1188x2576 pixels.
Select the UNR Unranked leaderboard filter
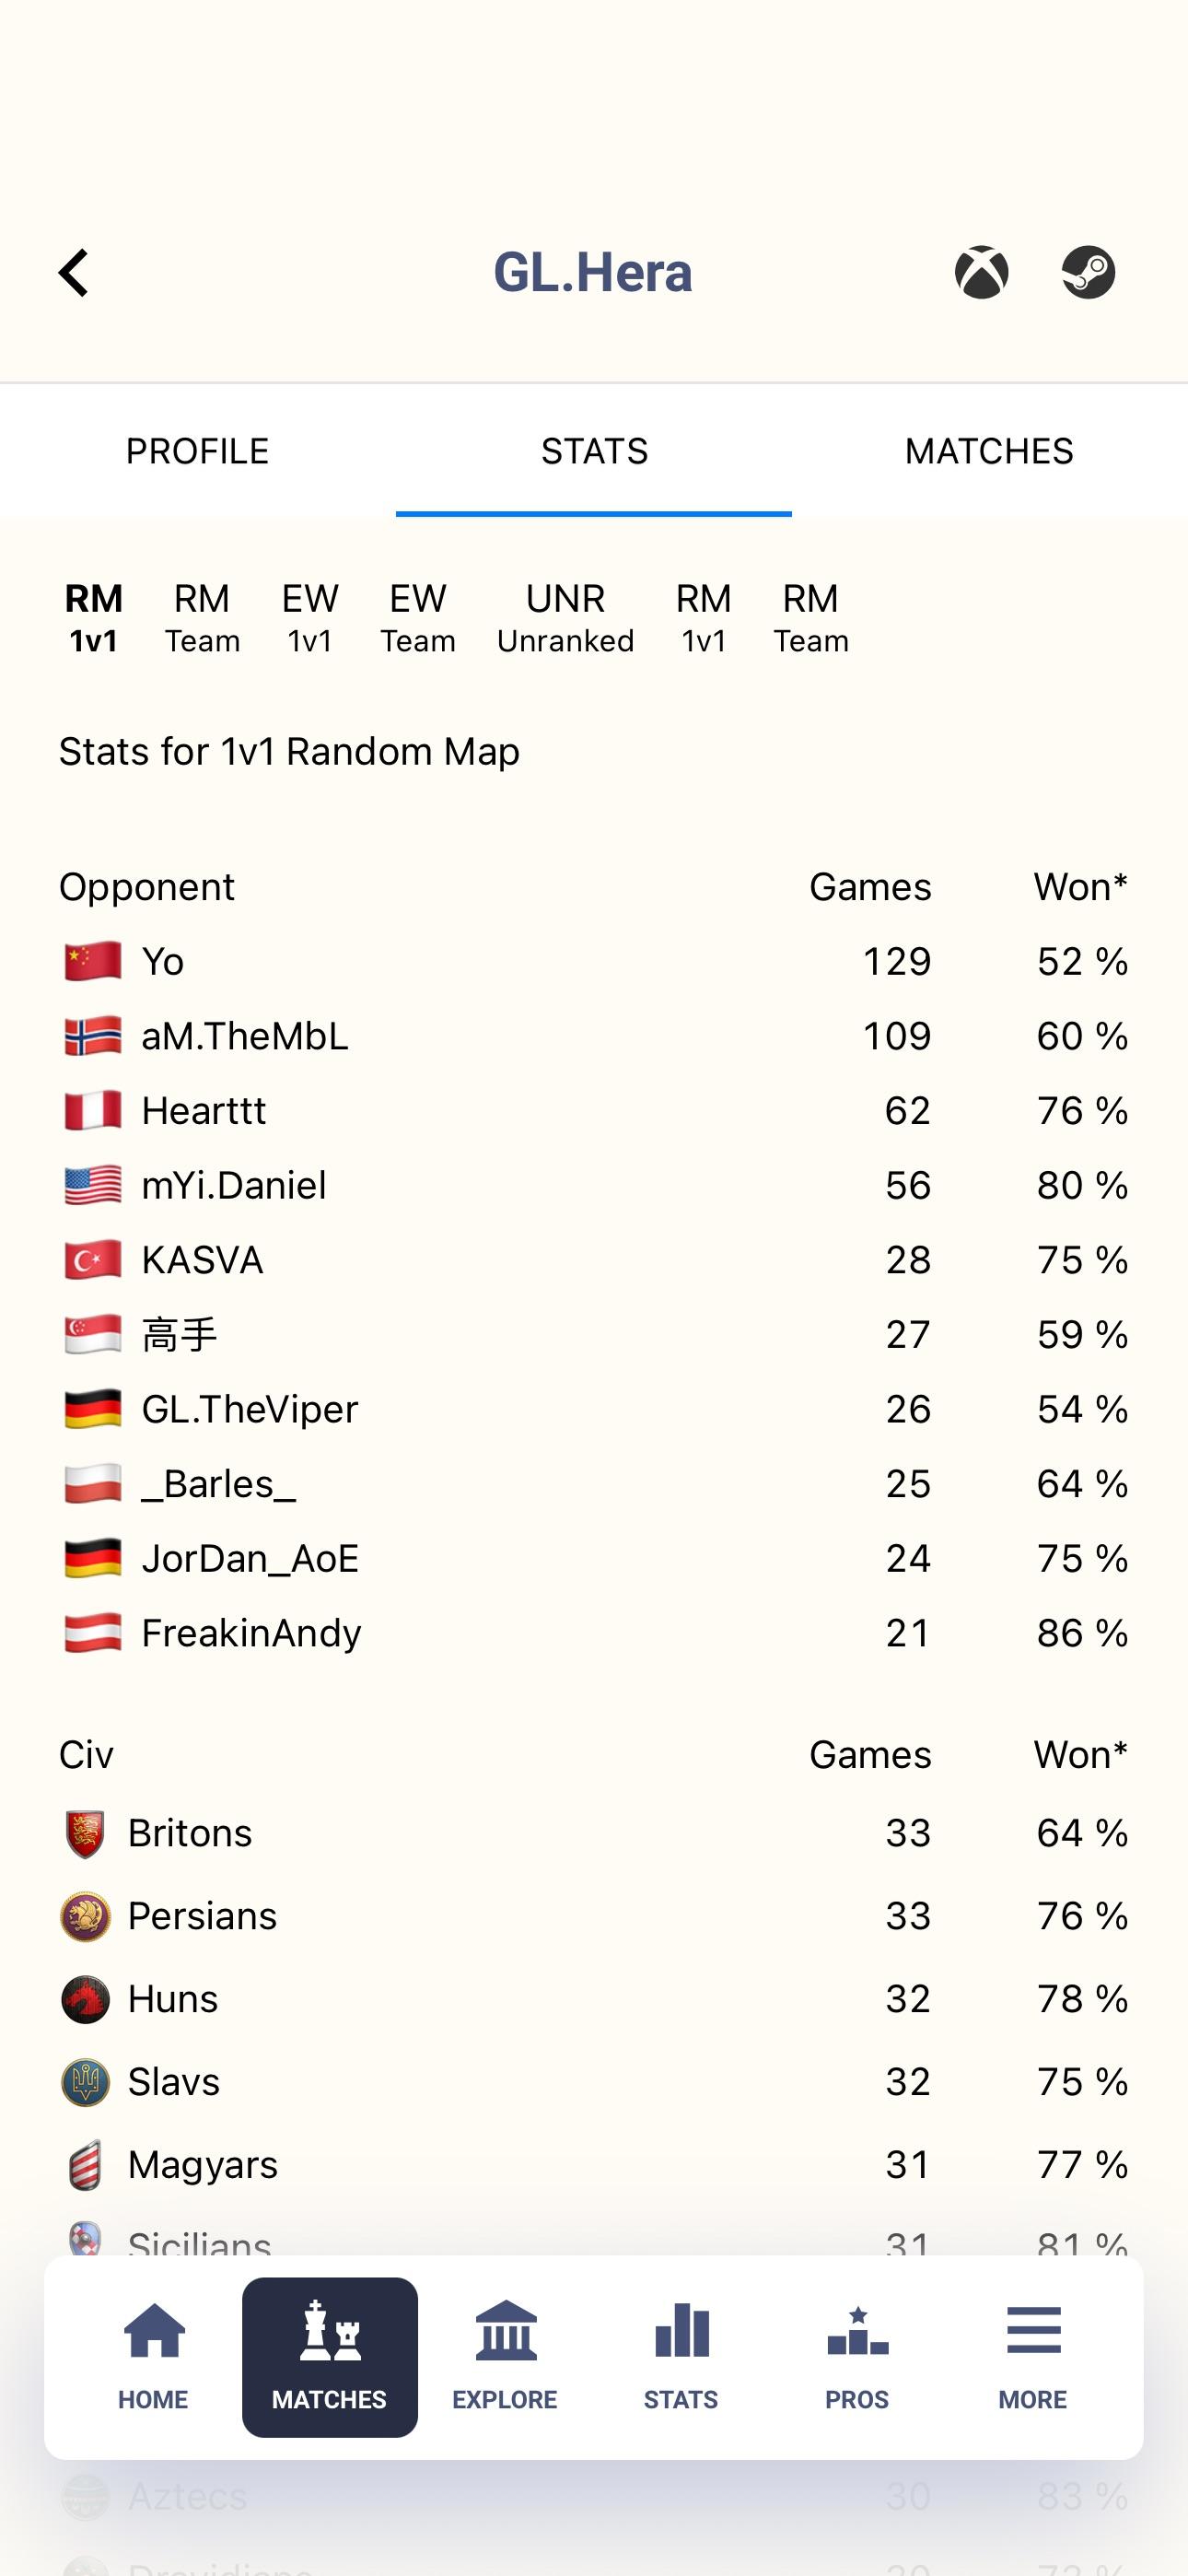point(565,617)
